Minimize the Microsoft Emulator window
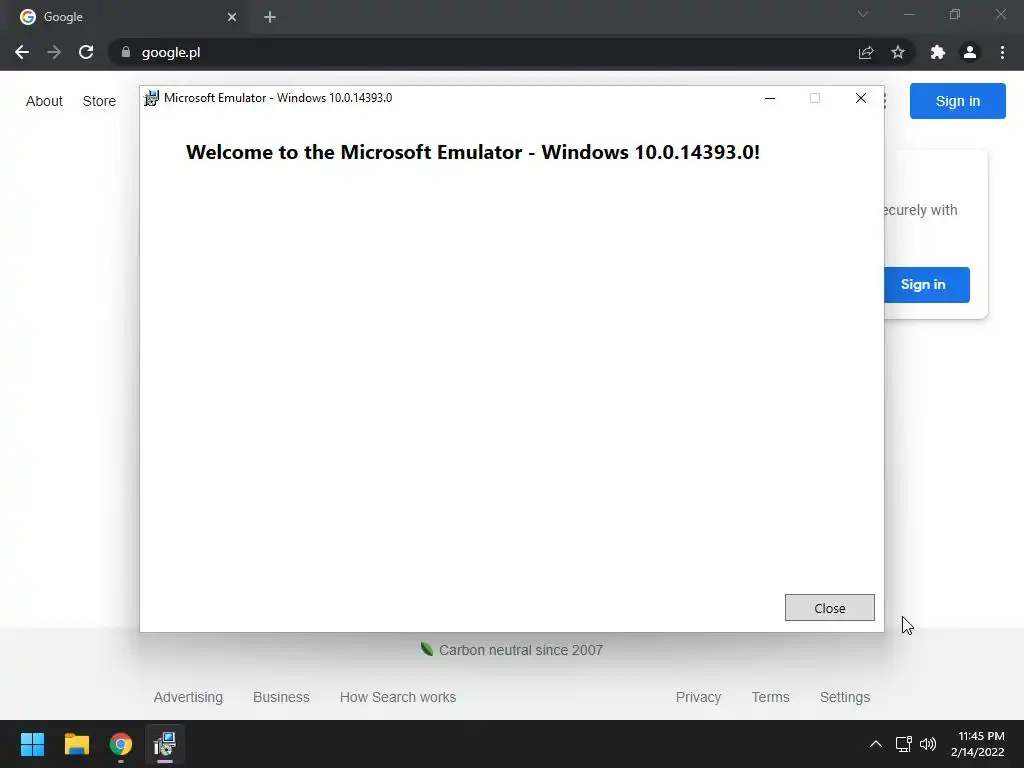1024x768 pixels. [x=770, y=98]
